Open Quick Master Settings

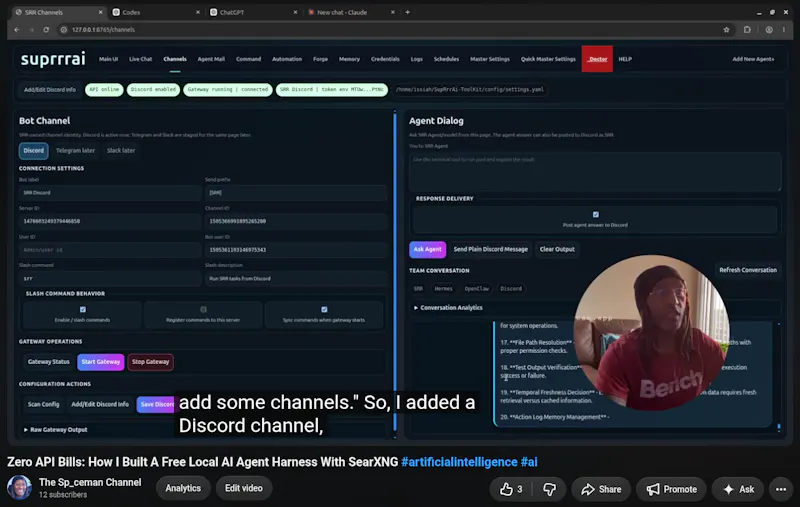(548, 59)
